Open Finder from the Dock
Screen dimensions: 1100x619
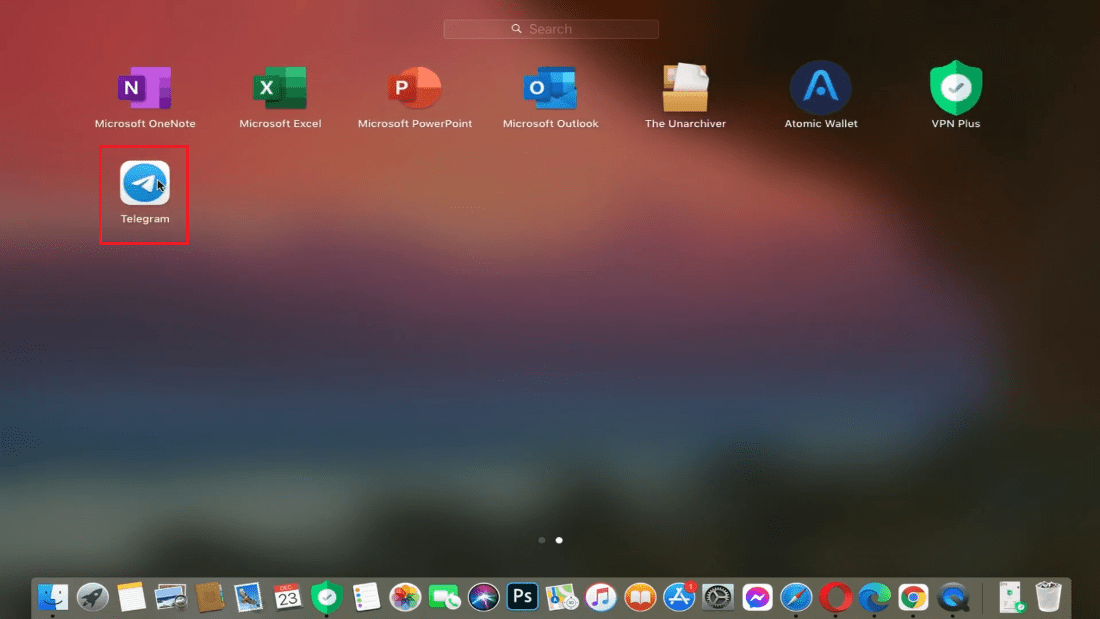(53, 597)
